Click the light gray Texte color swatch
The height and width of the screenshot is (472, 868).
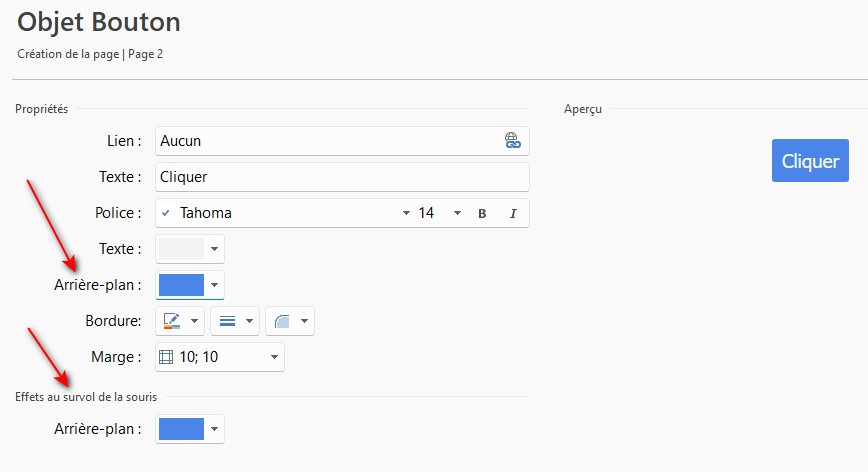181,249
